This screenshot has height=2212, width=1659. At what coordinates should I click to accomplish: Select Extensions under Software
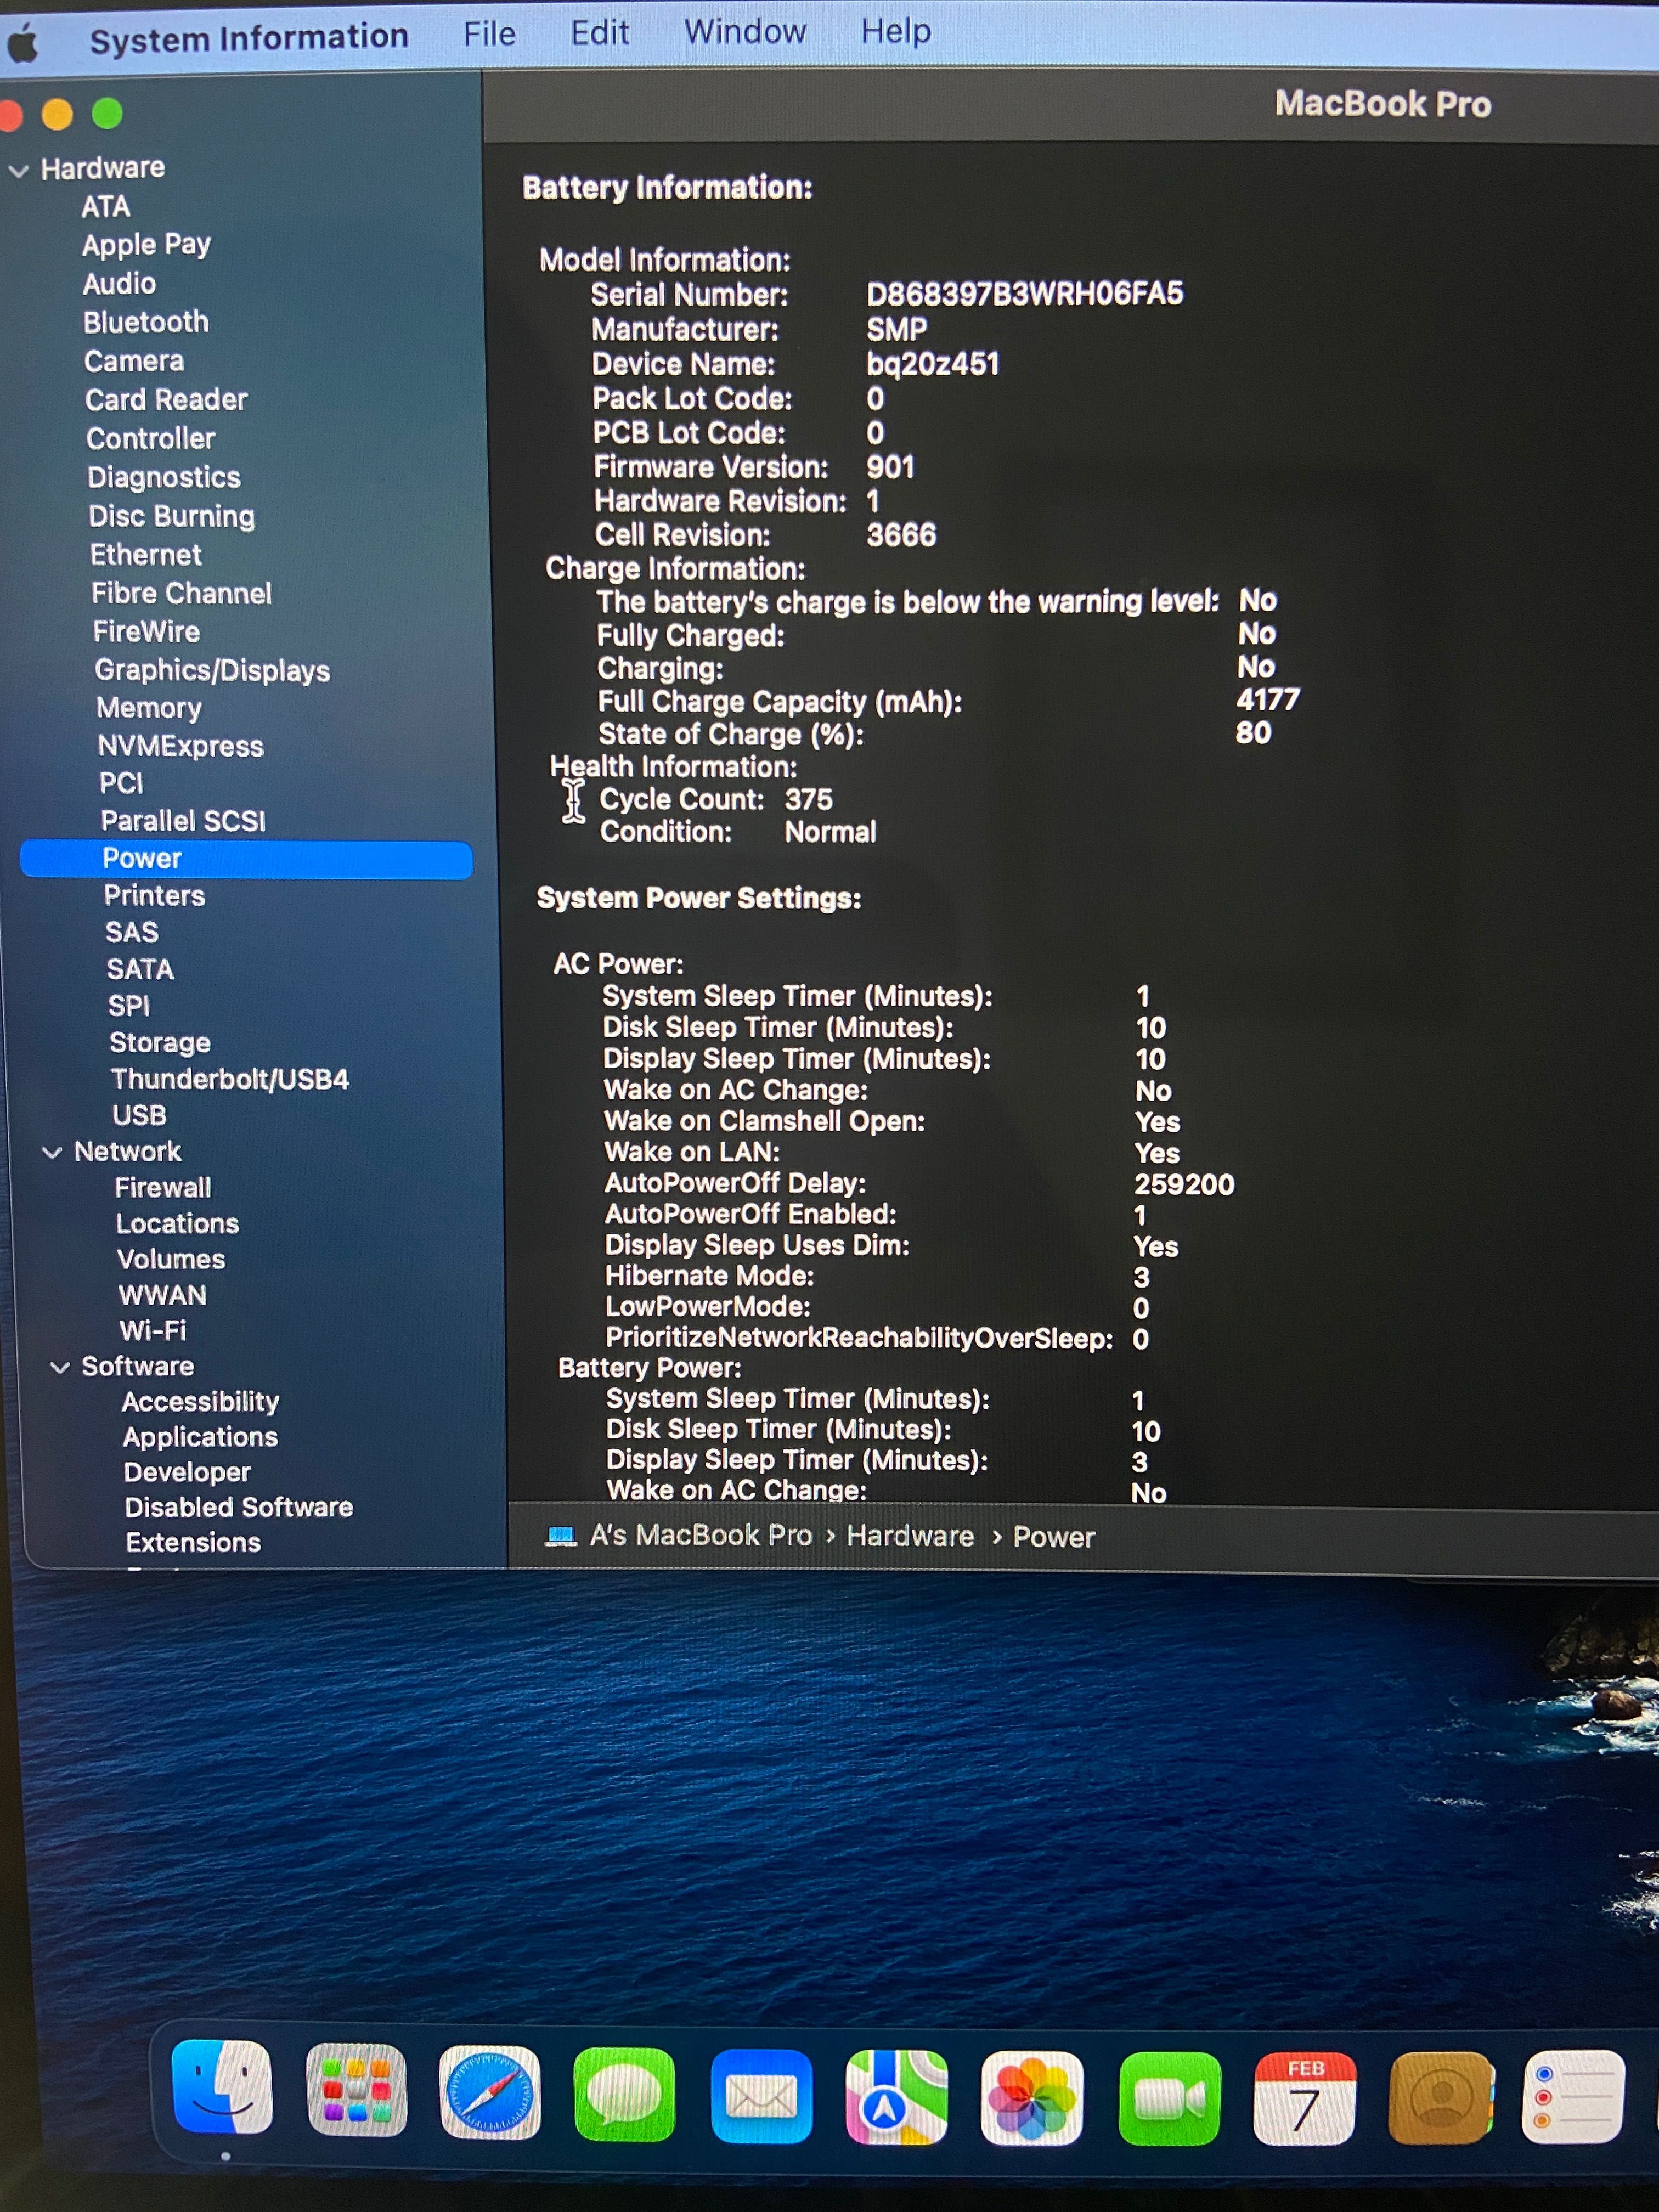(x=193, y=1543)
